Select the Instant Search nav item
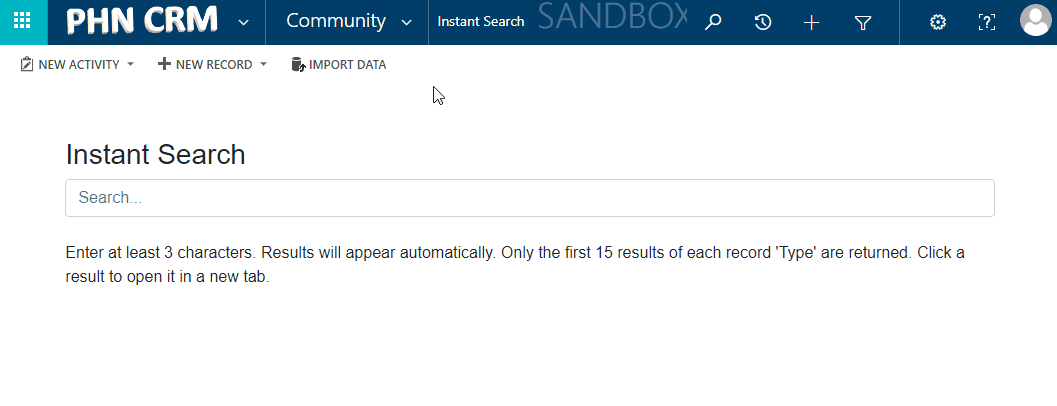1057x406 pixels. coord(481,22)
